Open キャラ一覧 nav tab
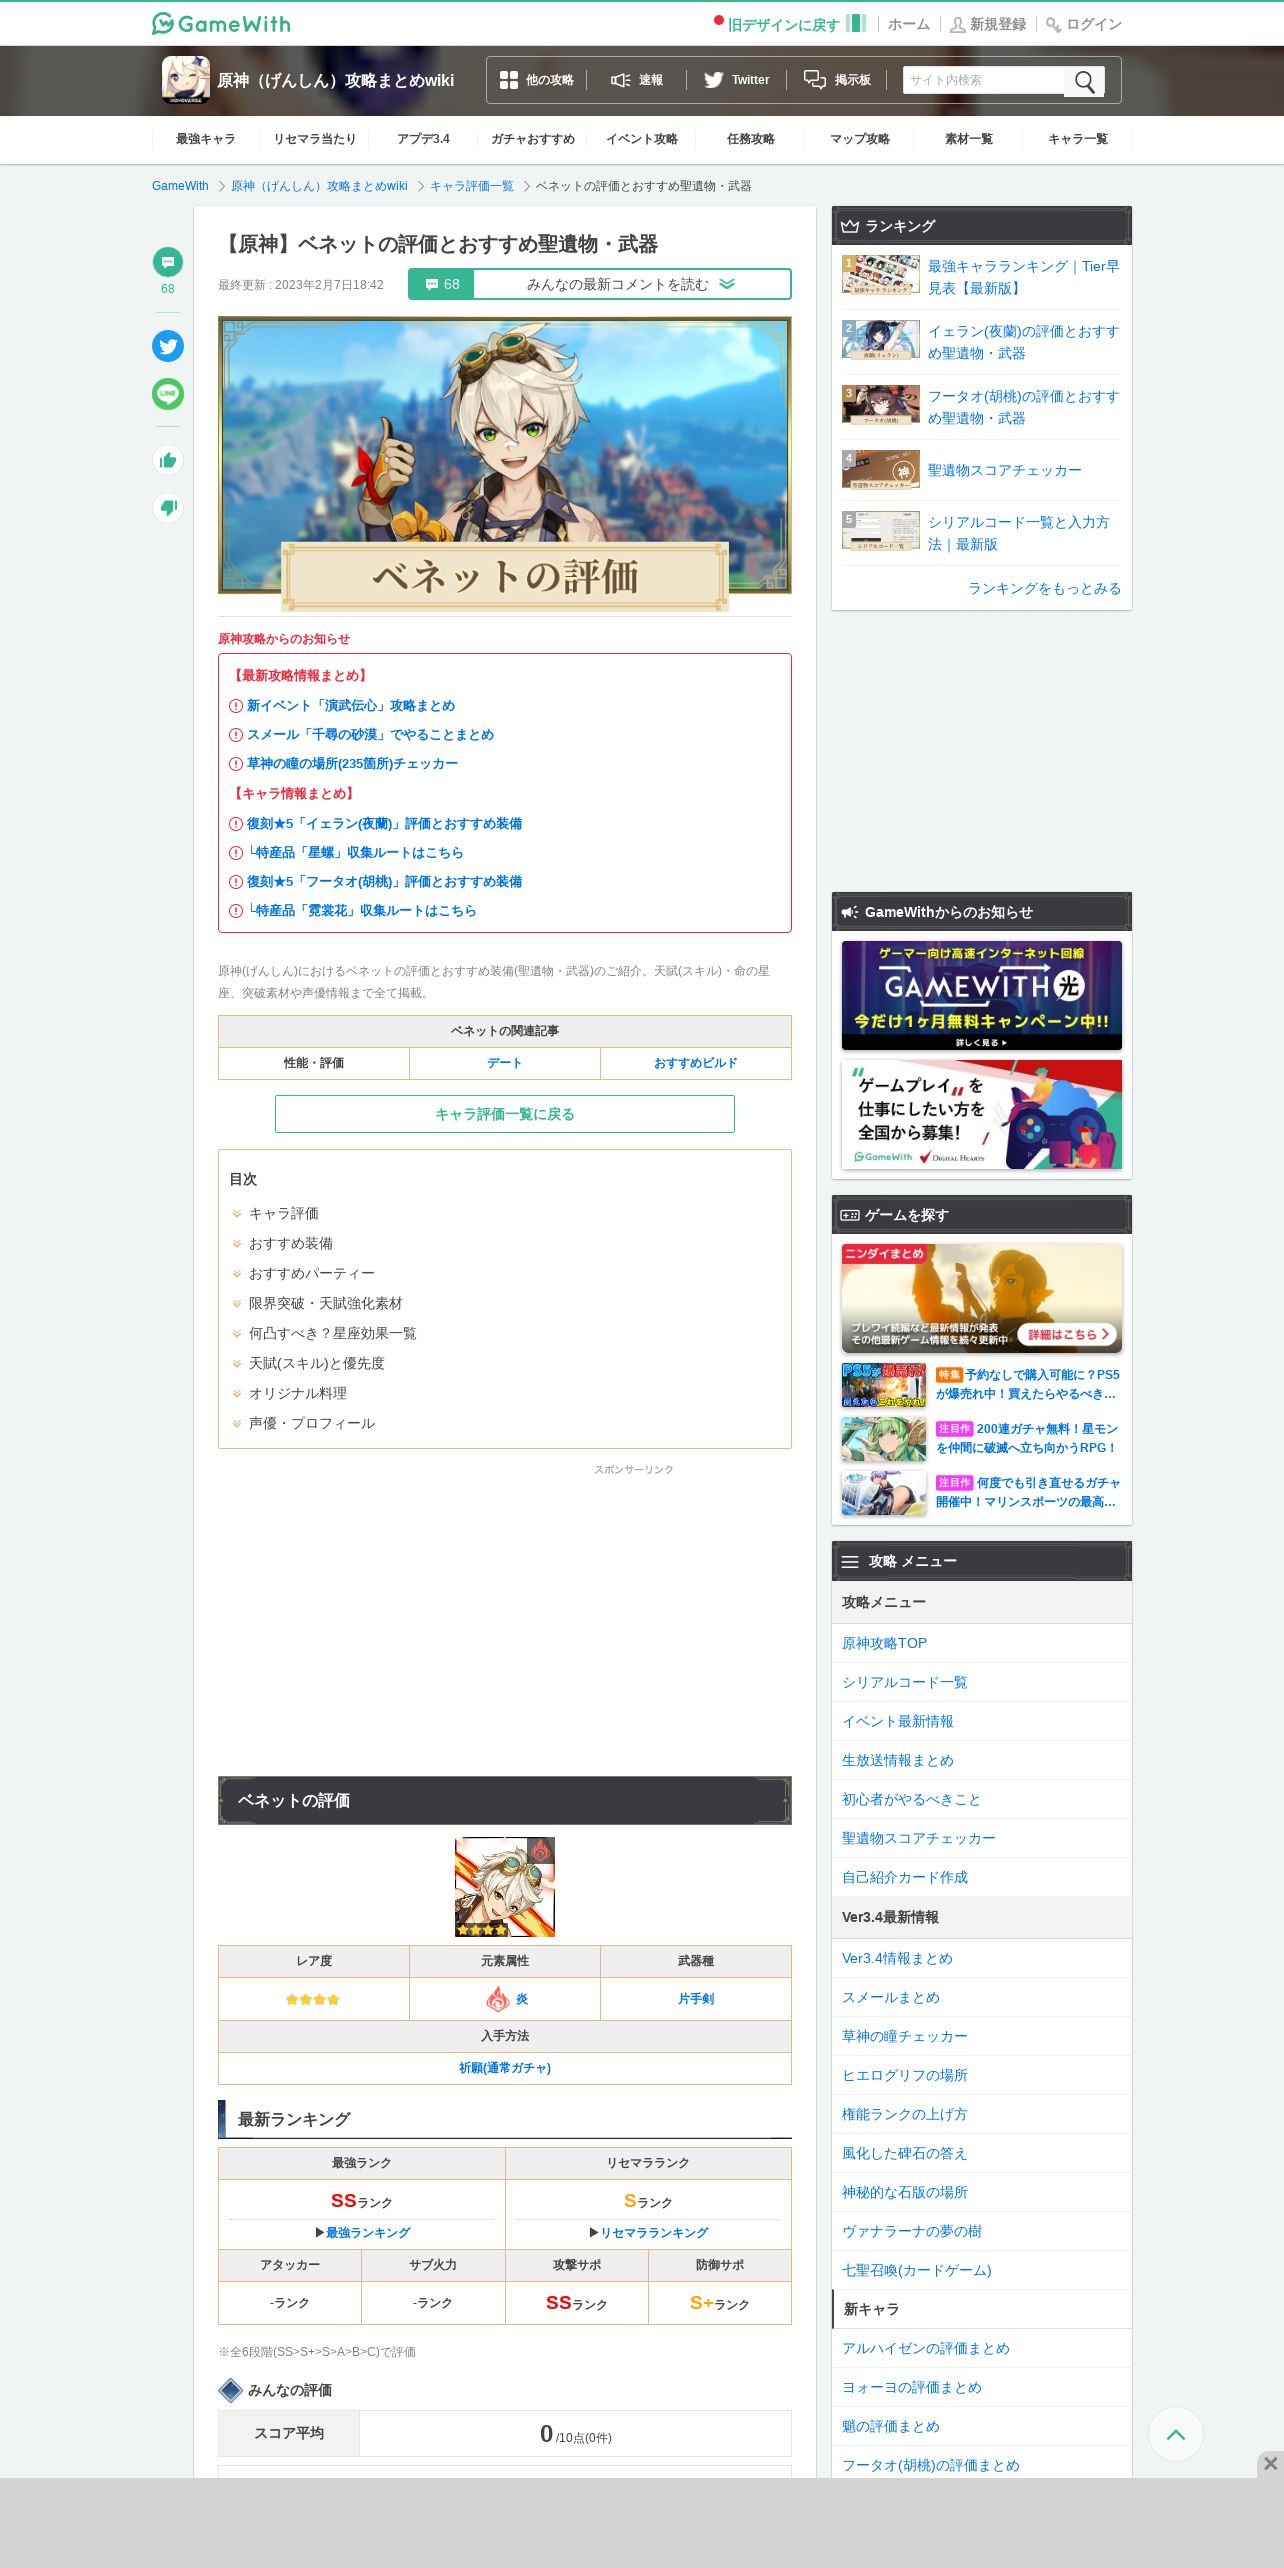Image resolution: width=1284 pixels, height=2568 pixels. point(1078,139)
